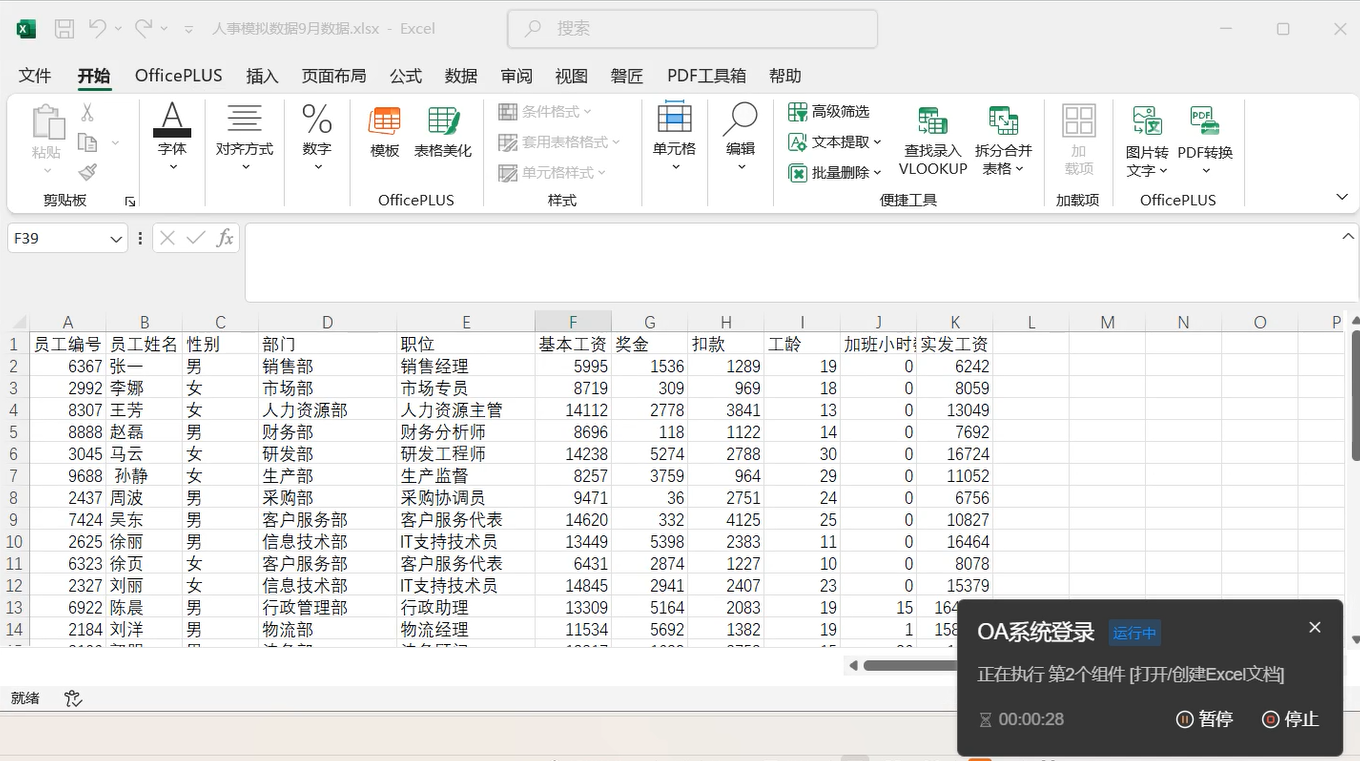Open the Customize Quick Access Toolbar dropdown

(x=189, y=29)
